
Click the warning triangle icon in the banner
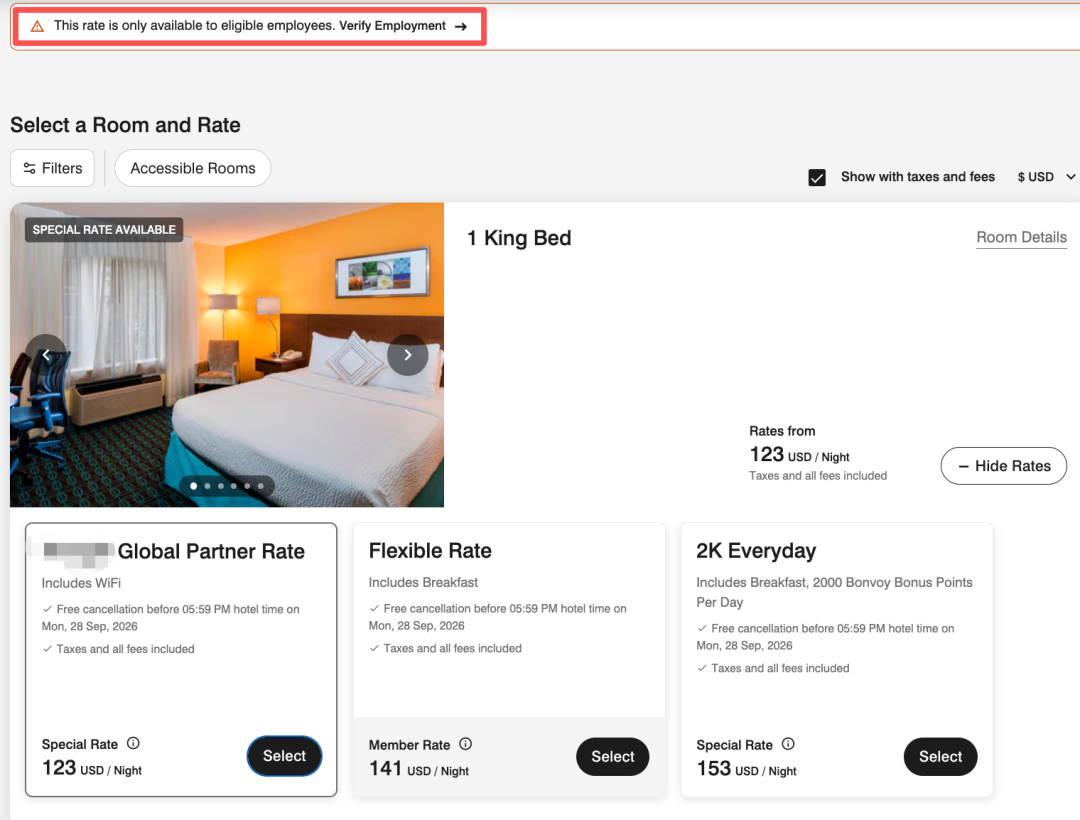point(37,26)
